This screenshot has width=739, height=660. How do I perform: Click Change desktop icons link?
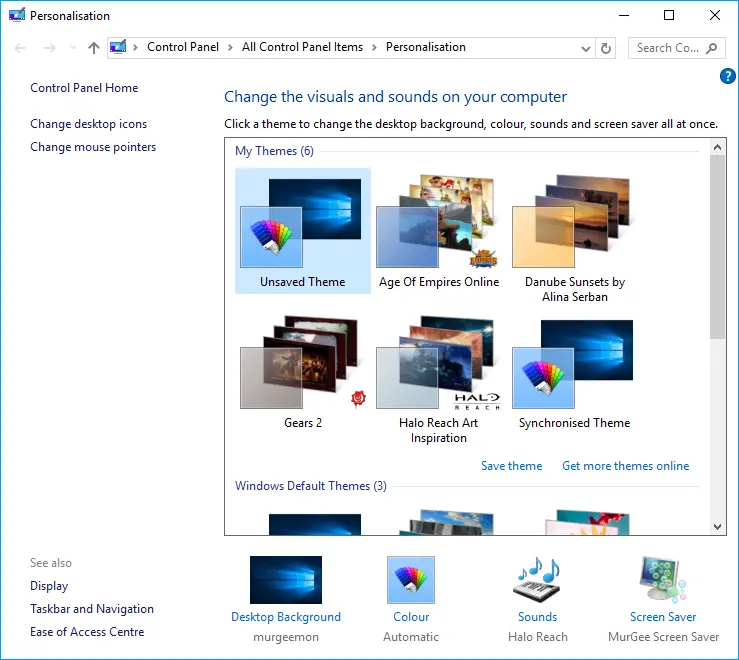pos(88,124)
